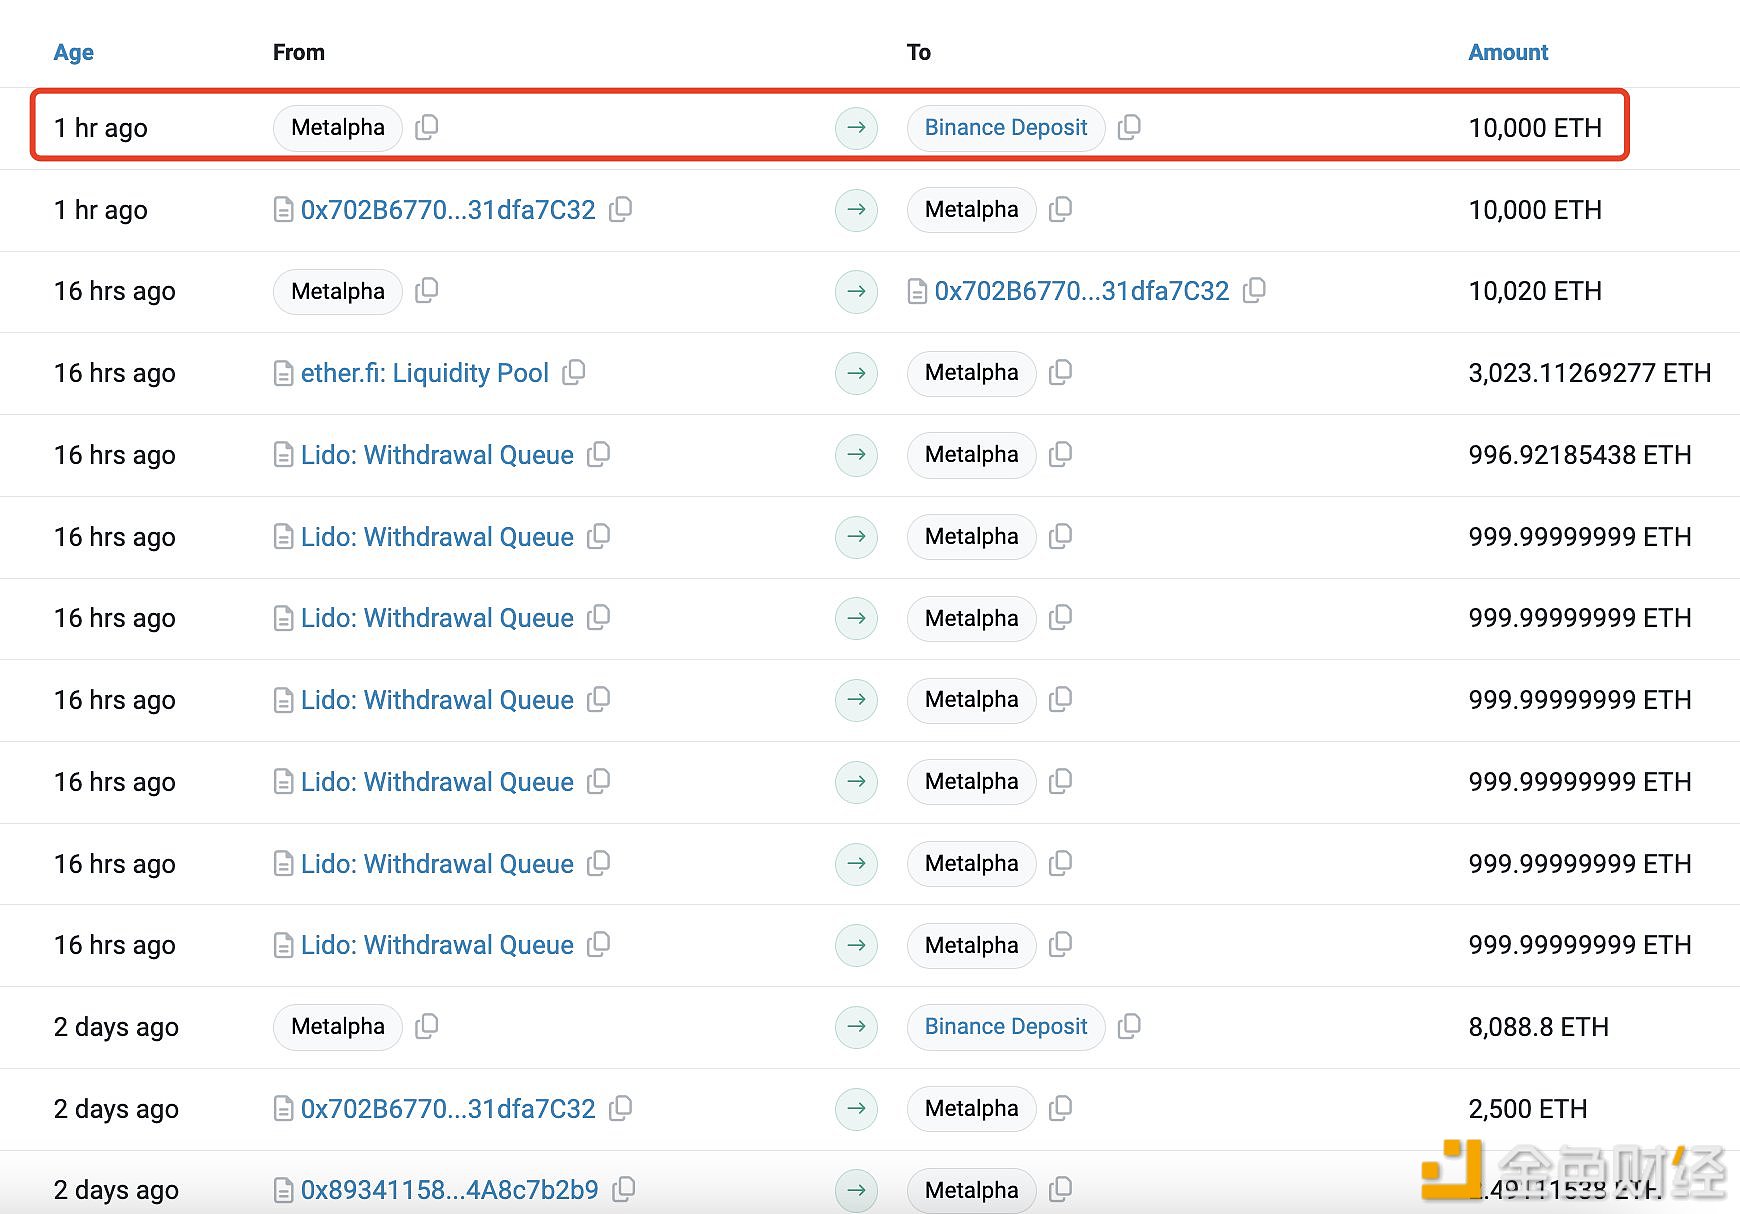
Task: Copy ether.fi: Liquidity Pool address
Action: (x=574, y=372)
